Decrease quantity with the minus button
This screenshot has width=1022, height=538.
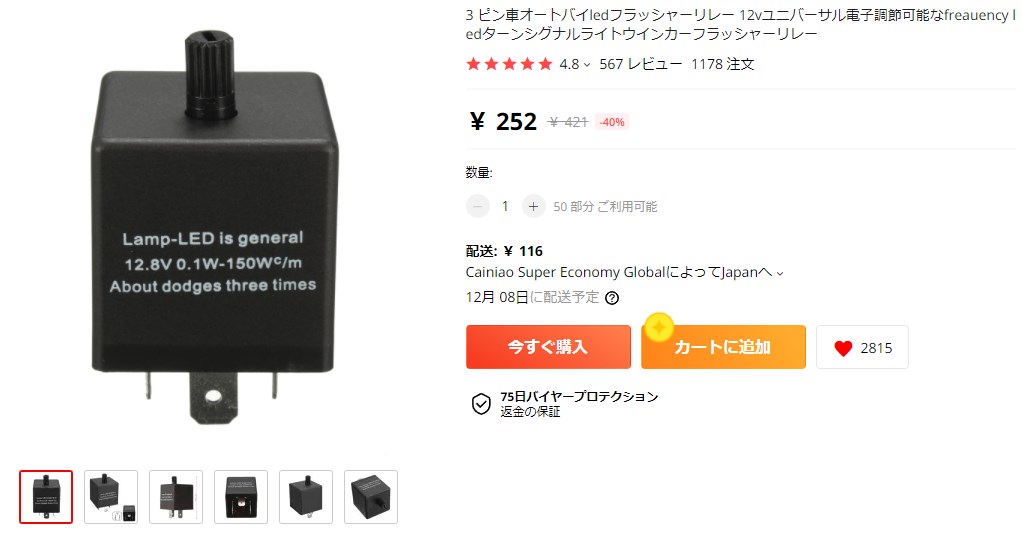pos(477,207)
